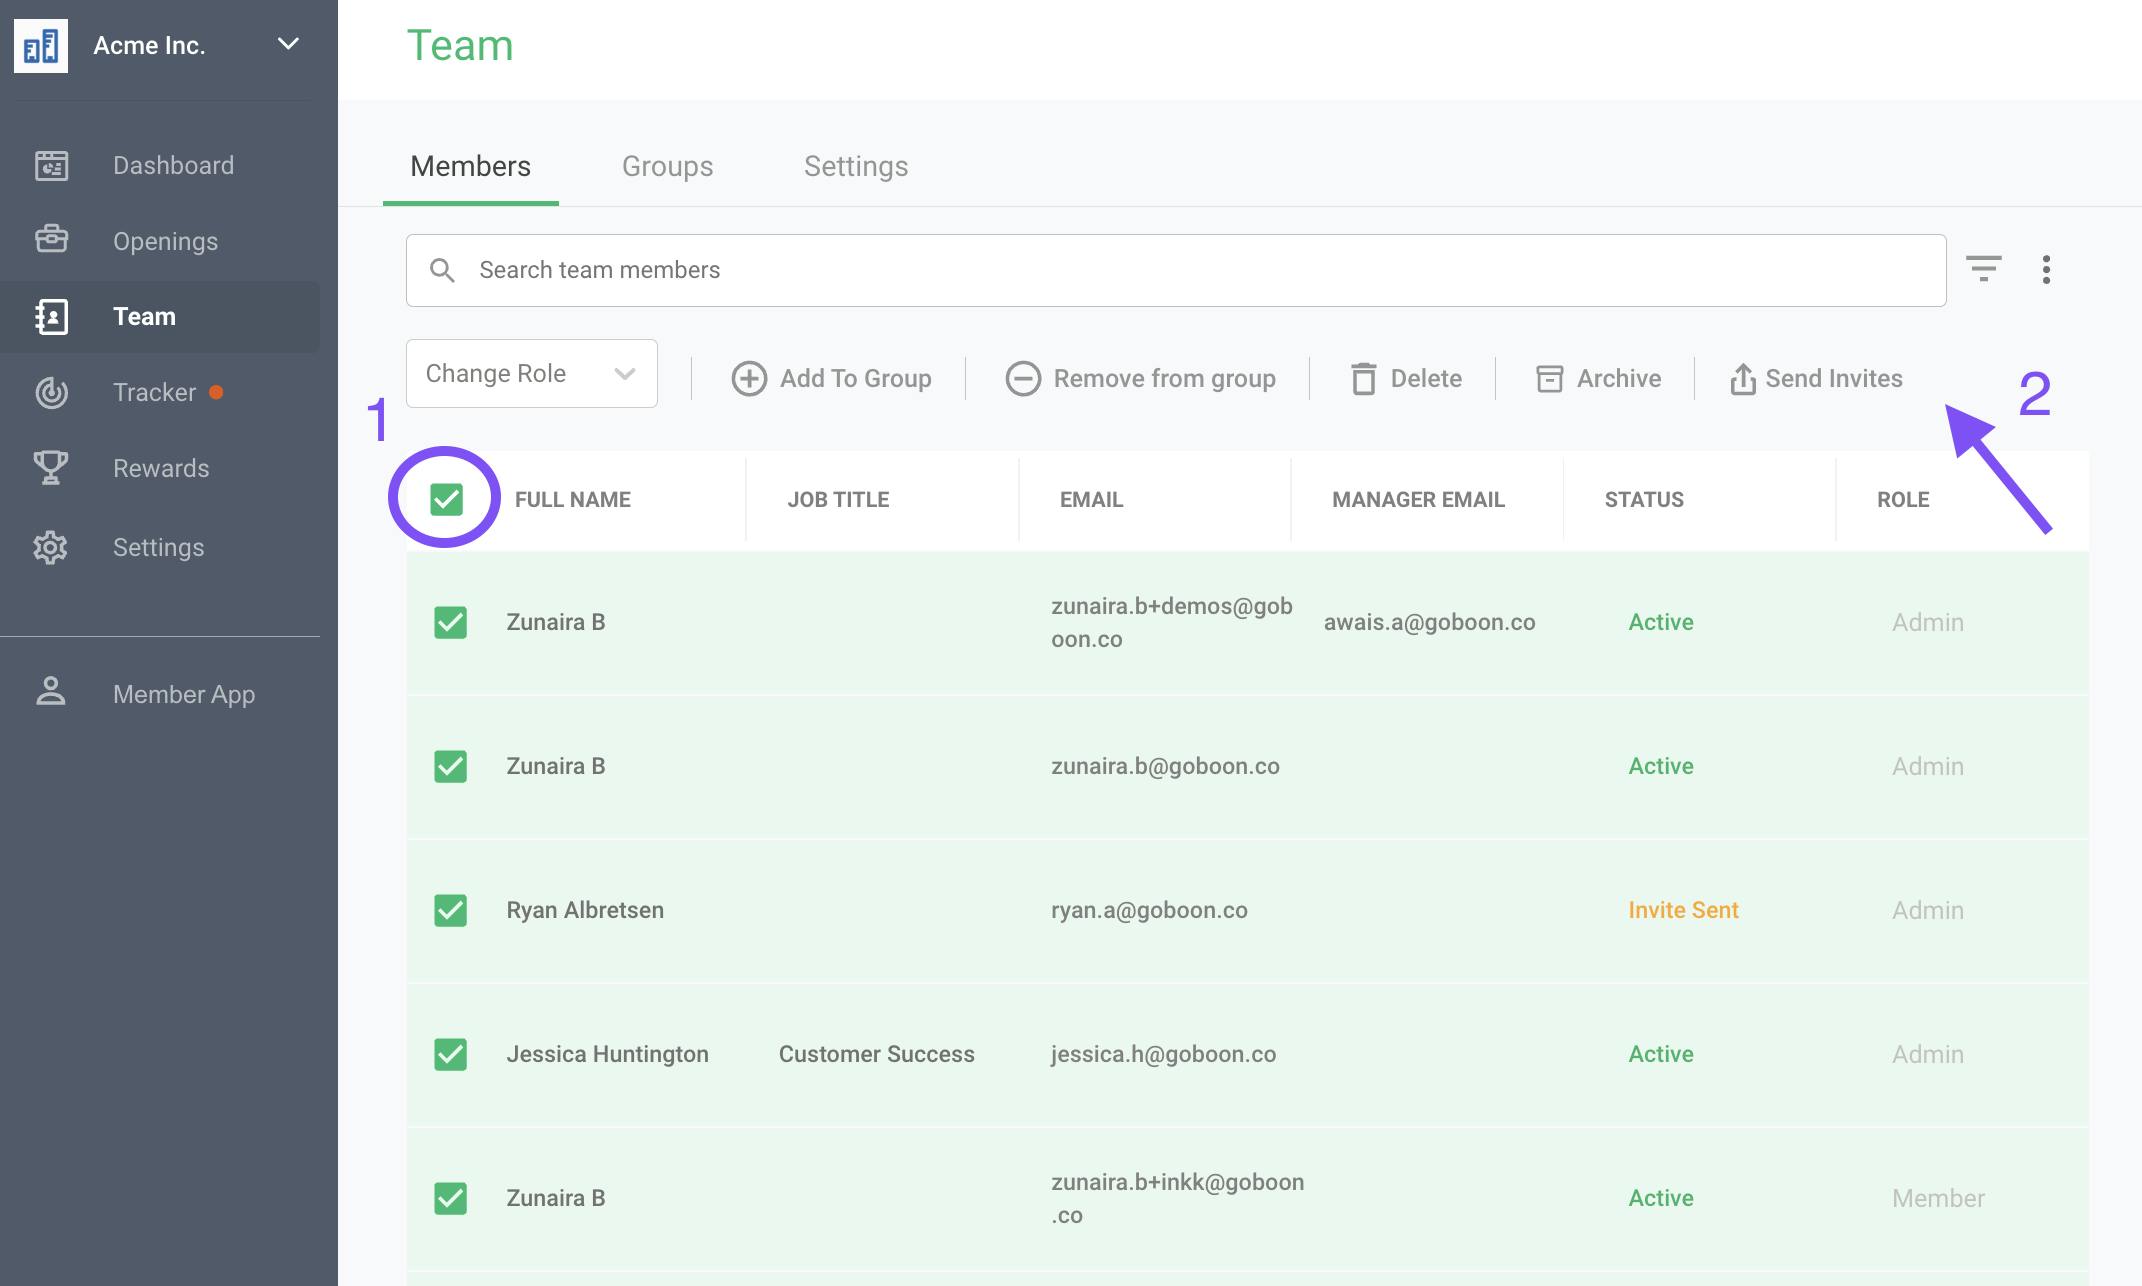Switch to the team Settings tab
Viewport: 2142px width, 1286px height.
click(856, 166)
